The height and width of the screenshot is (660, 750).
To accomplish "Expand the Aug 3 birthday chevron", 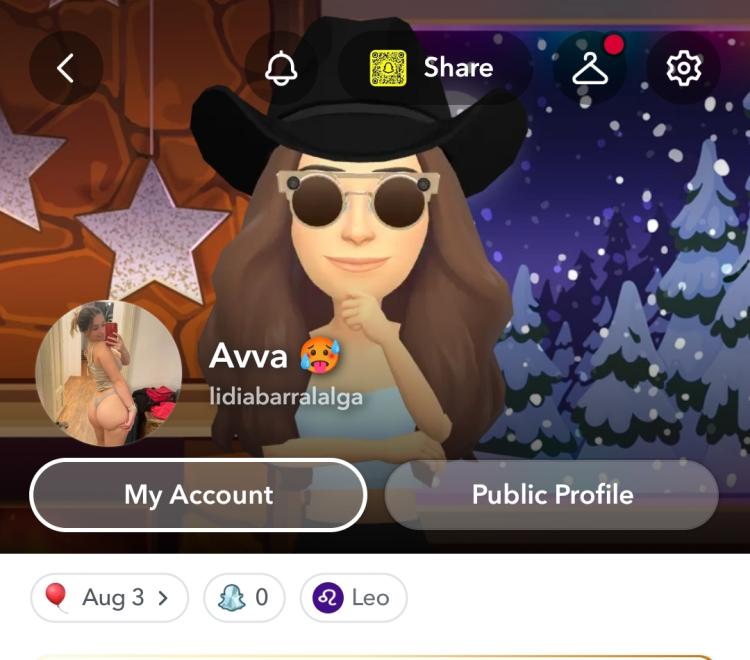I will [x=163, y=598].
